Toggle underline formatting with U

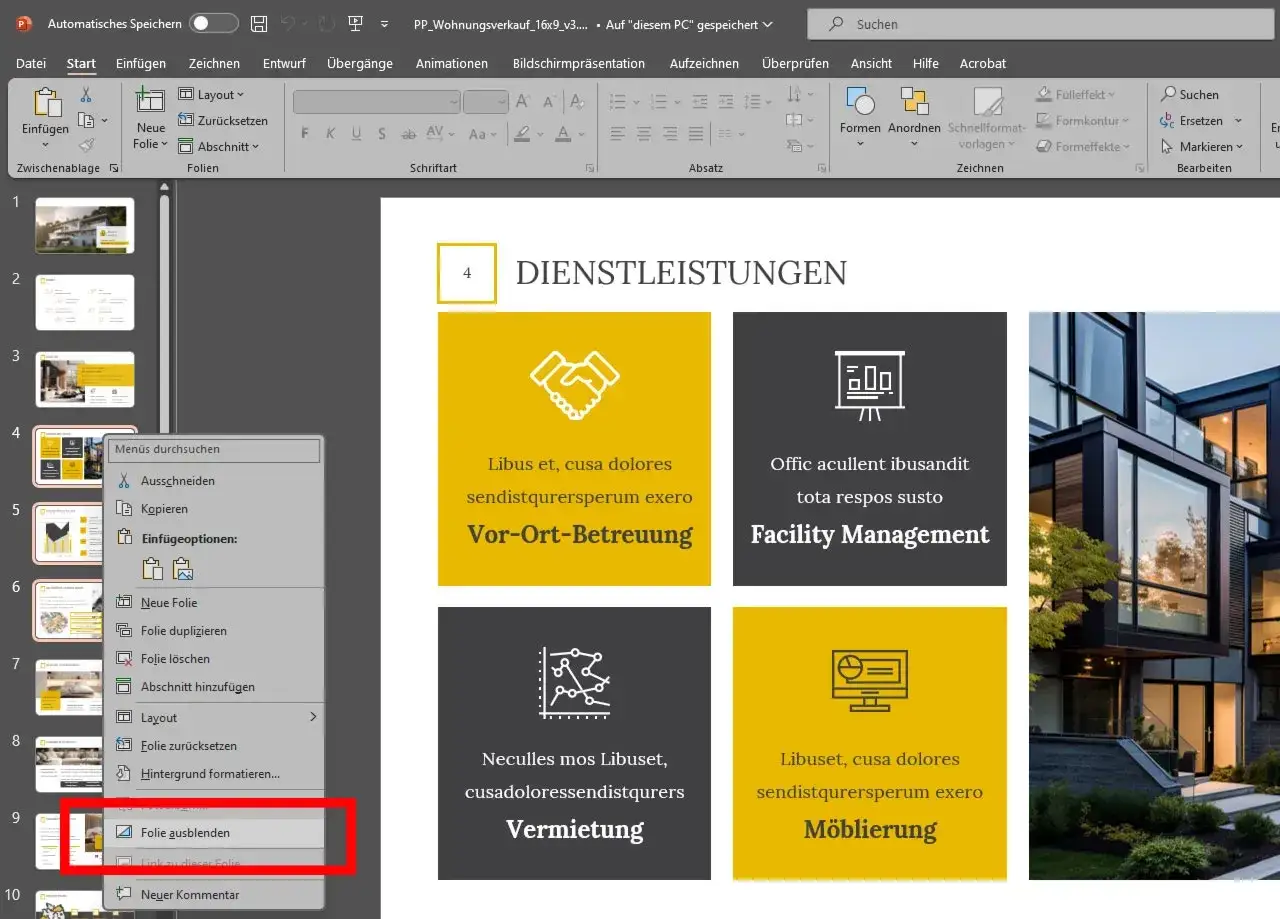coord(357,133)
